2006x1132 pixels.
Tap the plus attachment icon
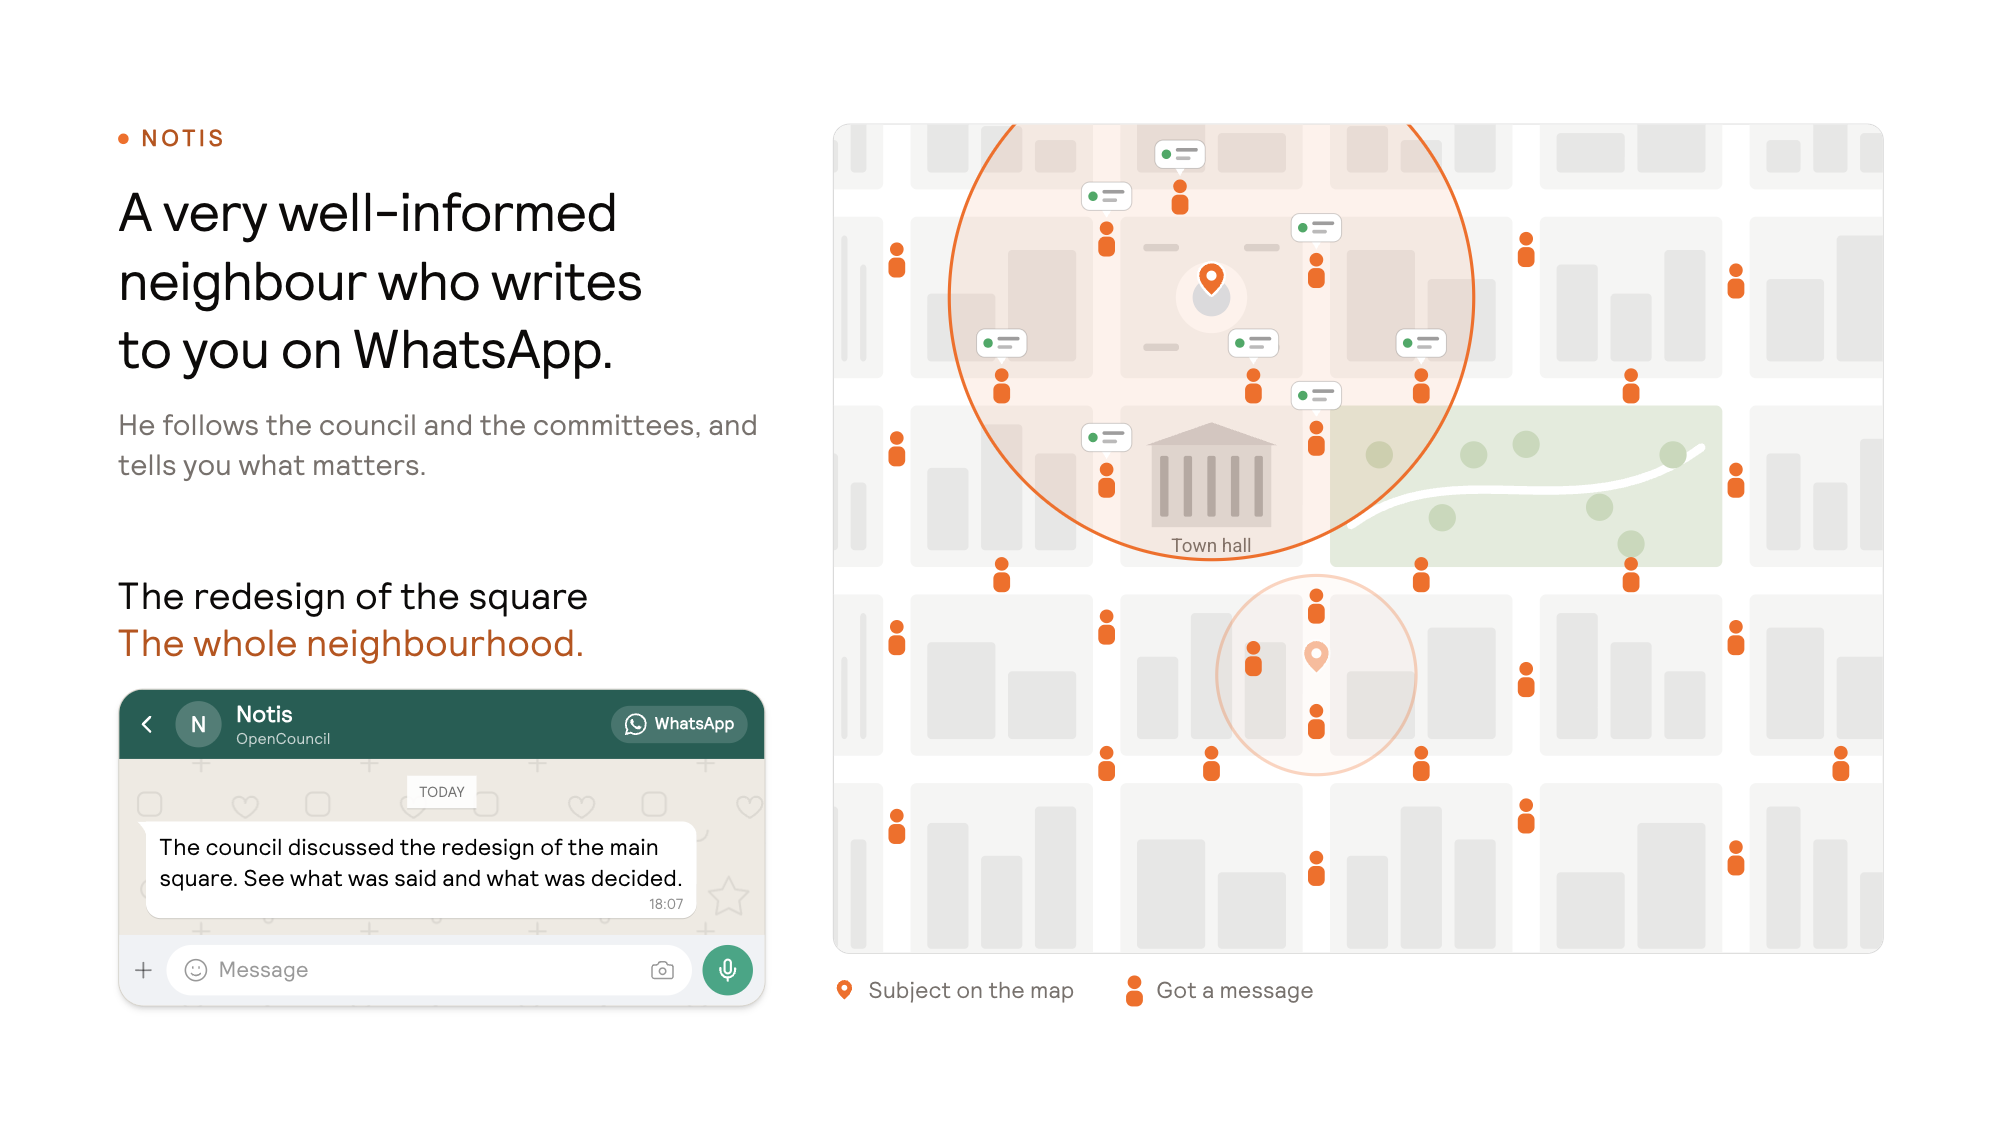[143, 970]
